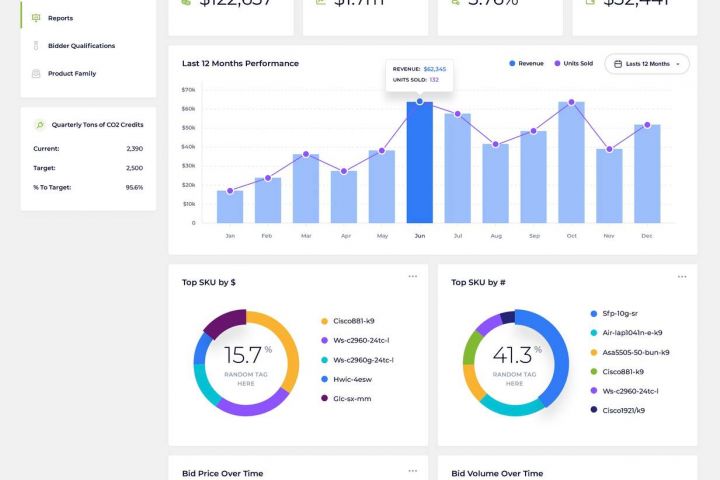This screenshot has width=720, height=480.
Task: Click the Glc-sx-mm legend label
Action: [352, 399]
